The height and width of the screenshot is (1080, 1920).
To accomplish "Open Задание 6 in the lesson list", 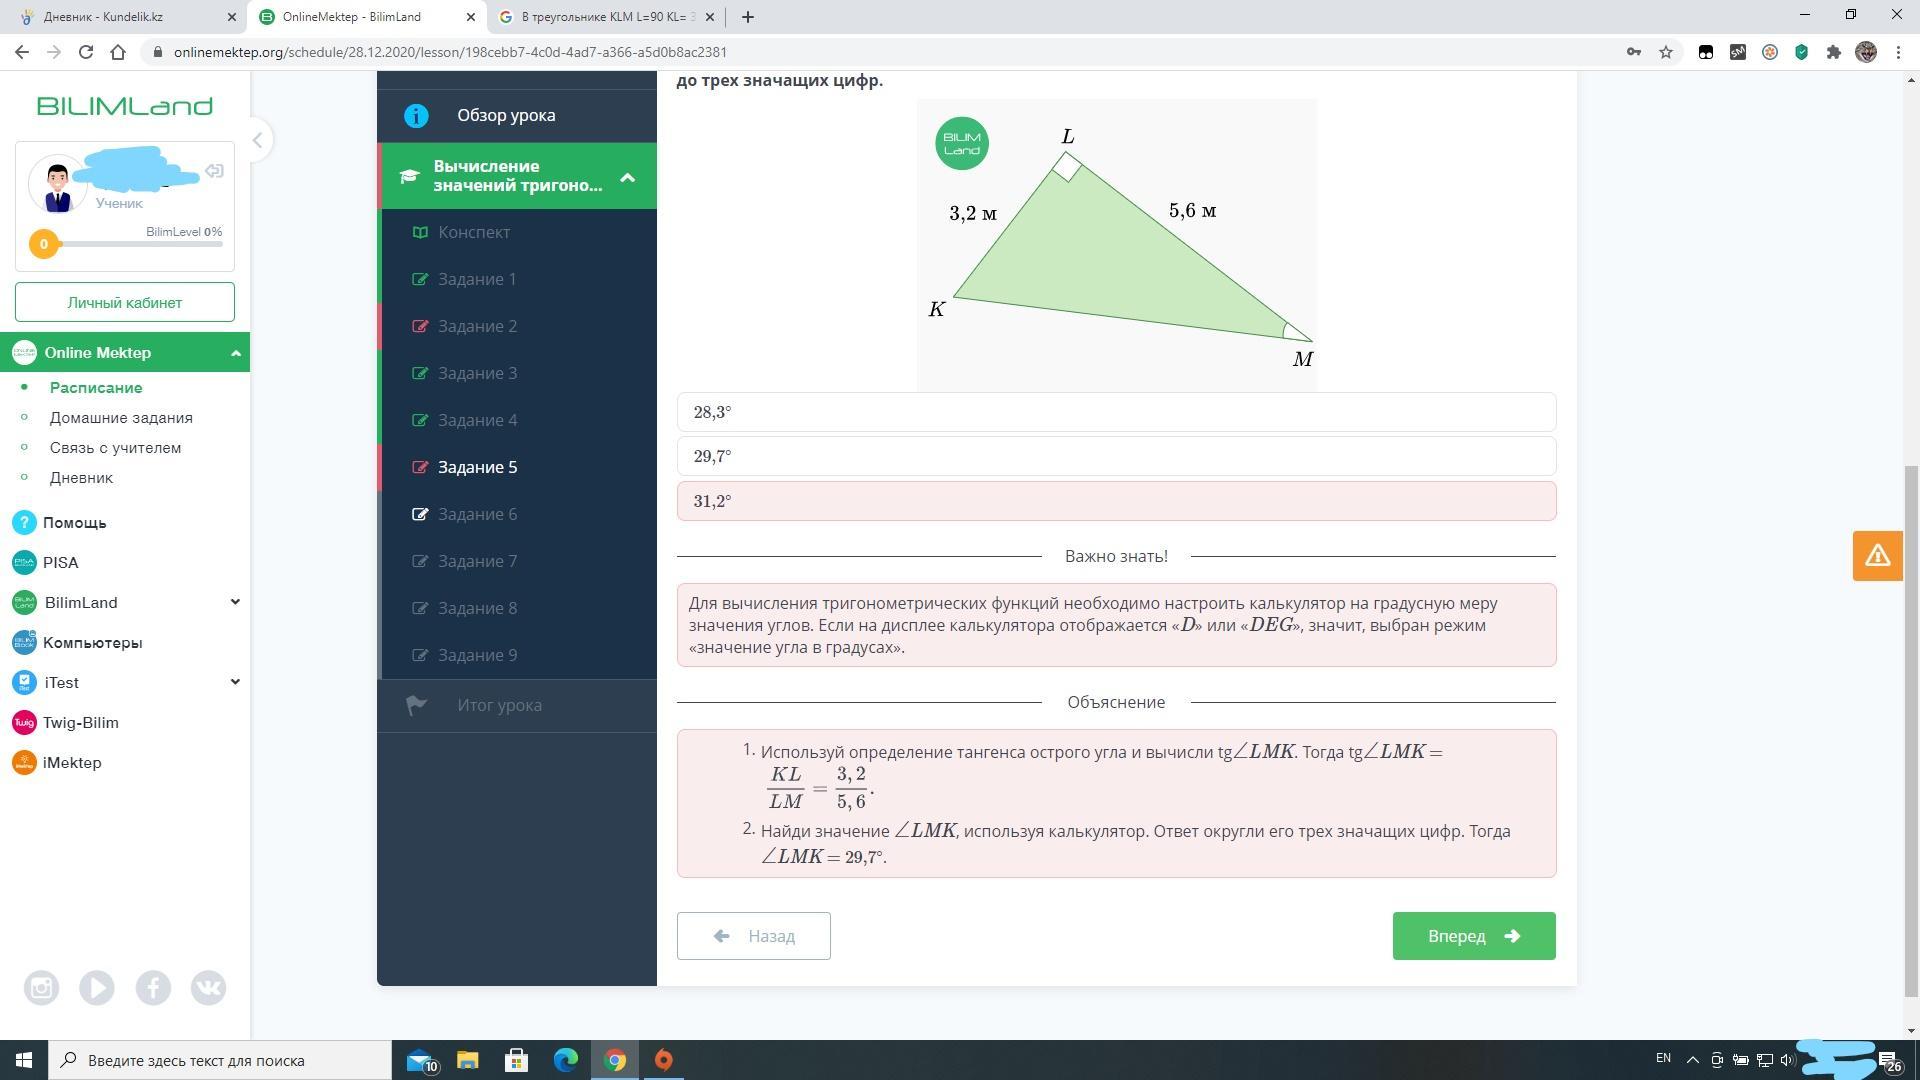I will pyautogui.click(x=477, y=514).
